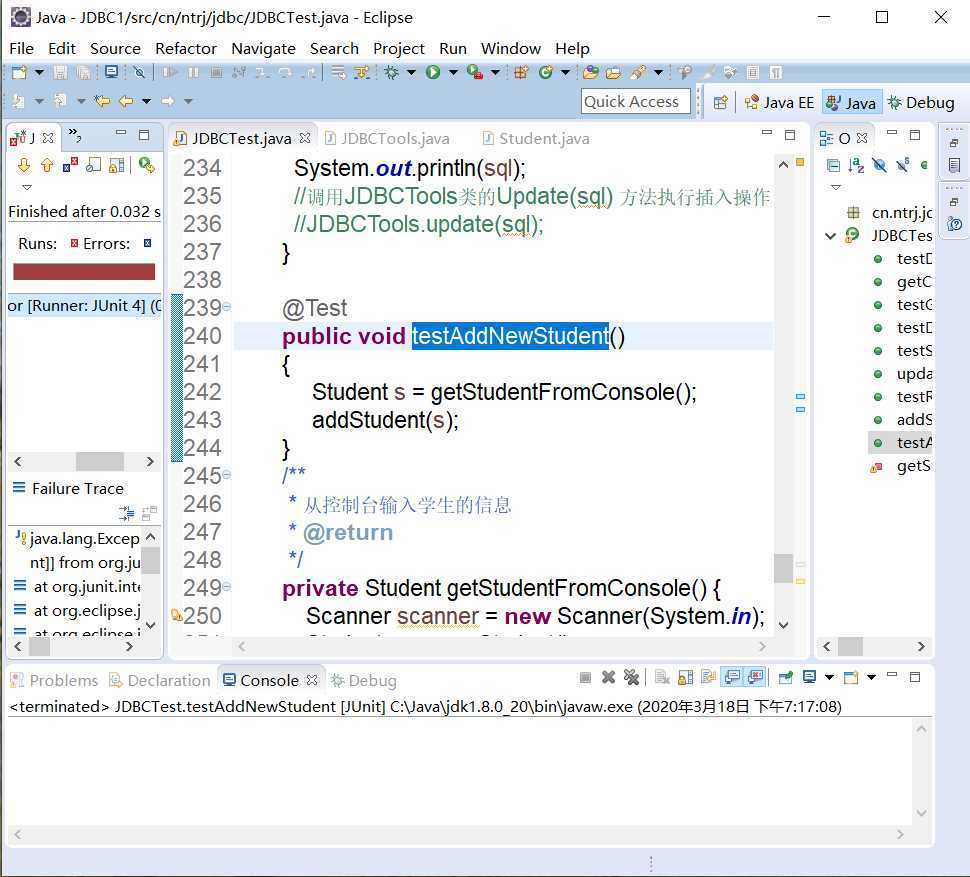Toggle Hide Static members in Outline
970x877 pixels.
(903, 165)
